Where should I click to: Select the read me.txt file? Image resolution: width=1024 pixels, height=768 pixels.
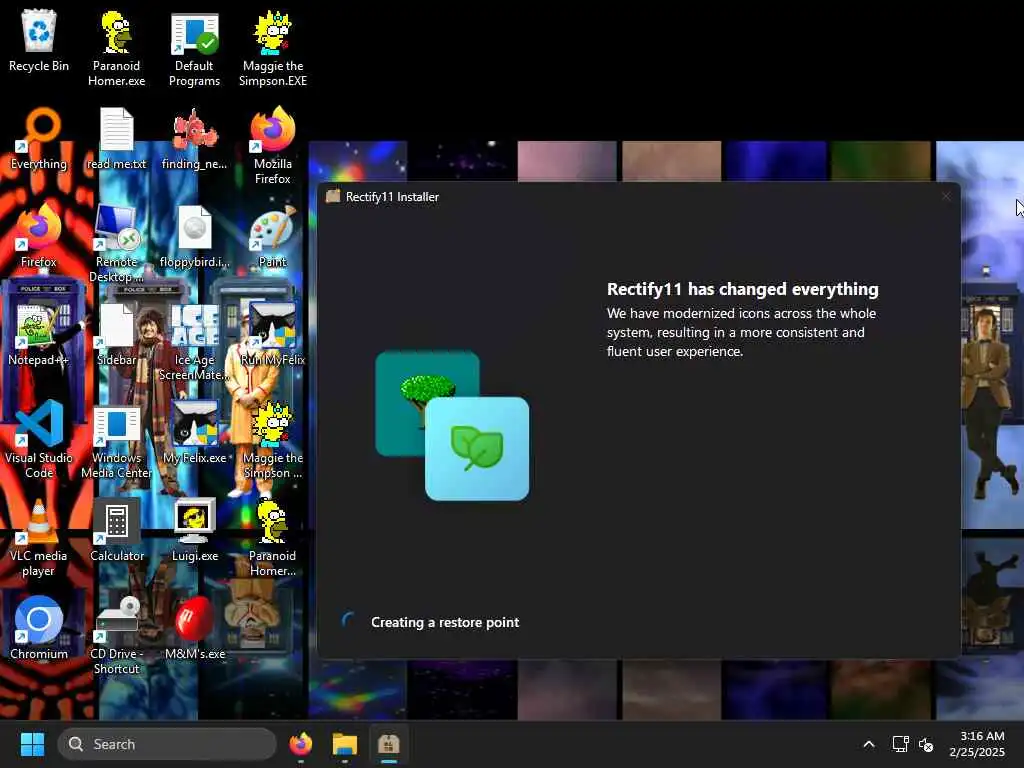click(x=116, y=139)
